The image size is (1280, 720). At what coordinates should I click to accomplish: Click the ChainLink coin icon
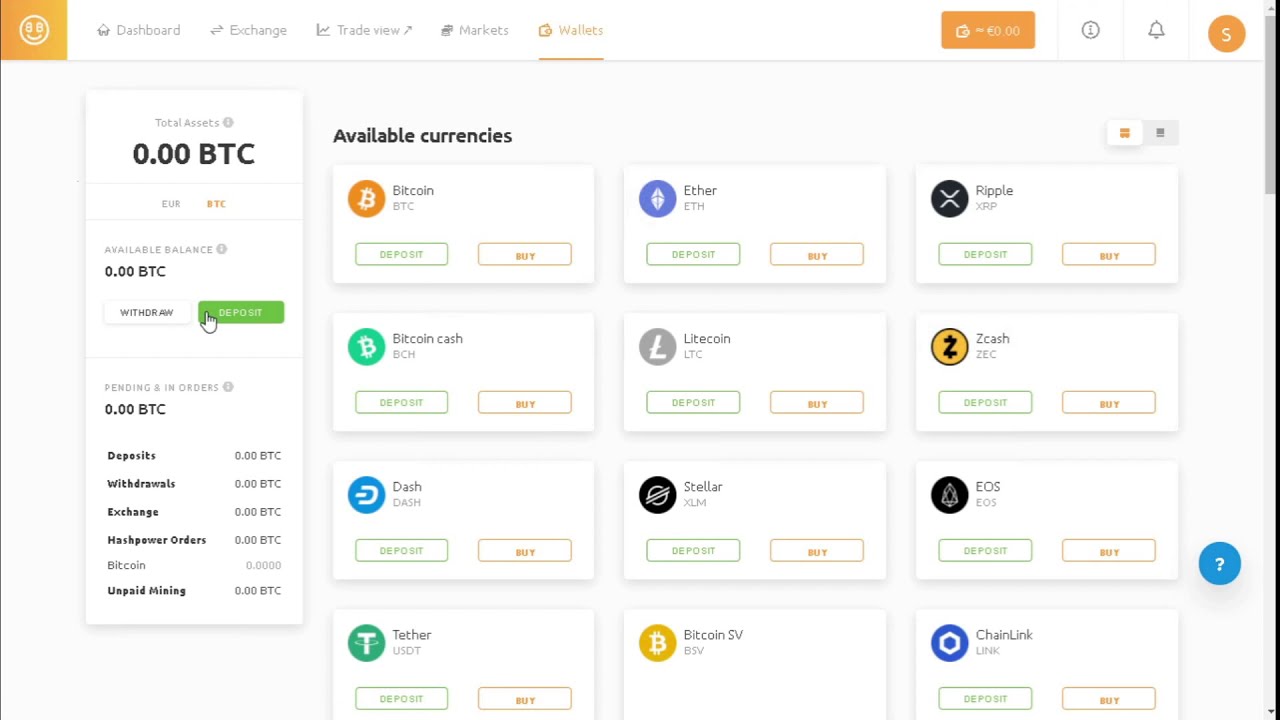pos(949,642)
